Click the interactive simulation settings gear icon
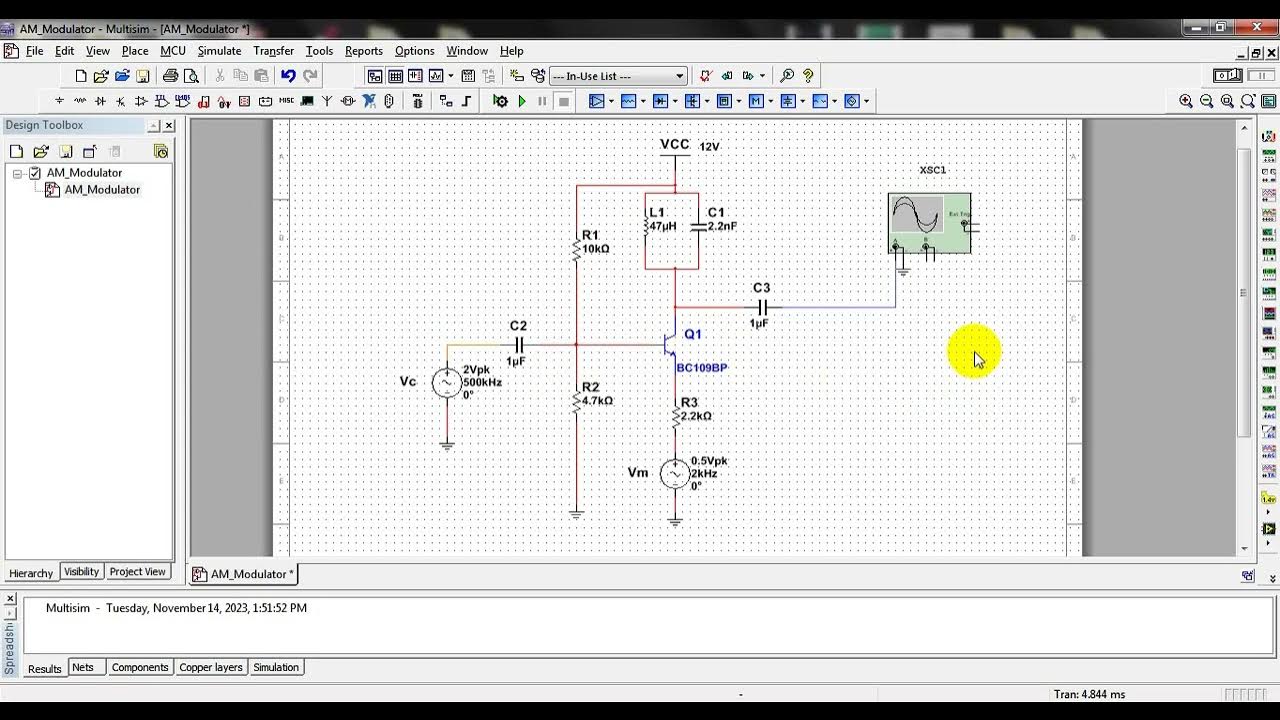 (x=500, y=101)
